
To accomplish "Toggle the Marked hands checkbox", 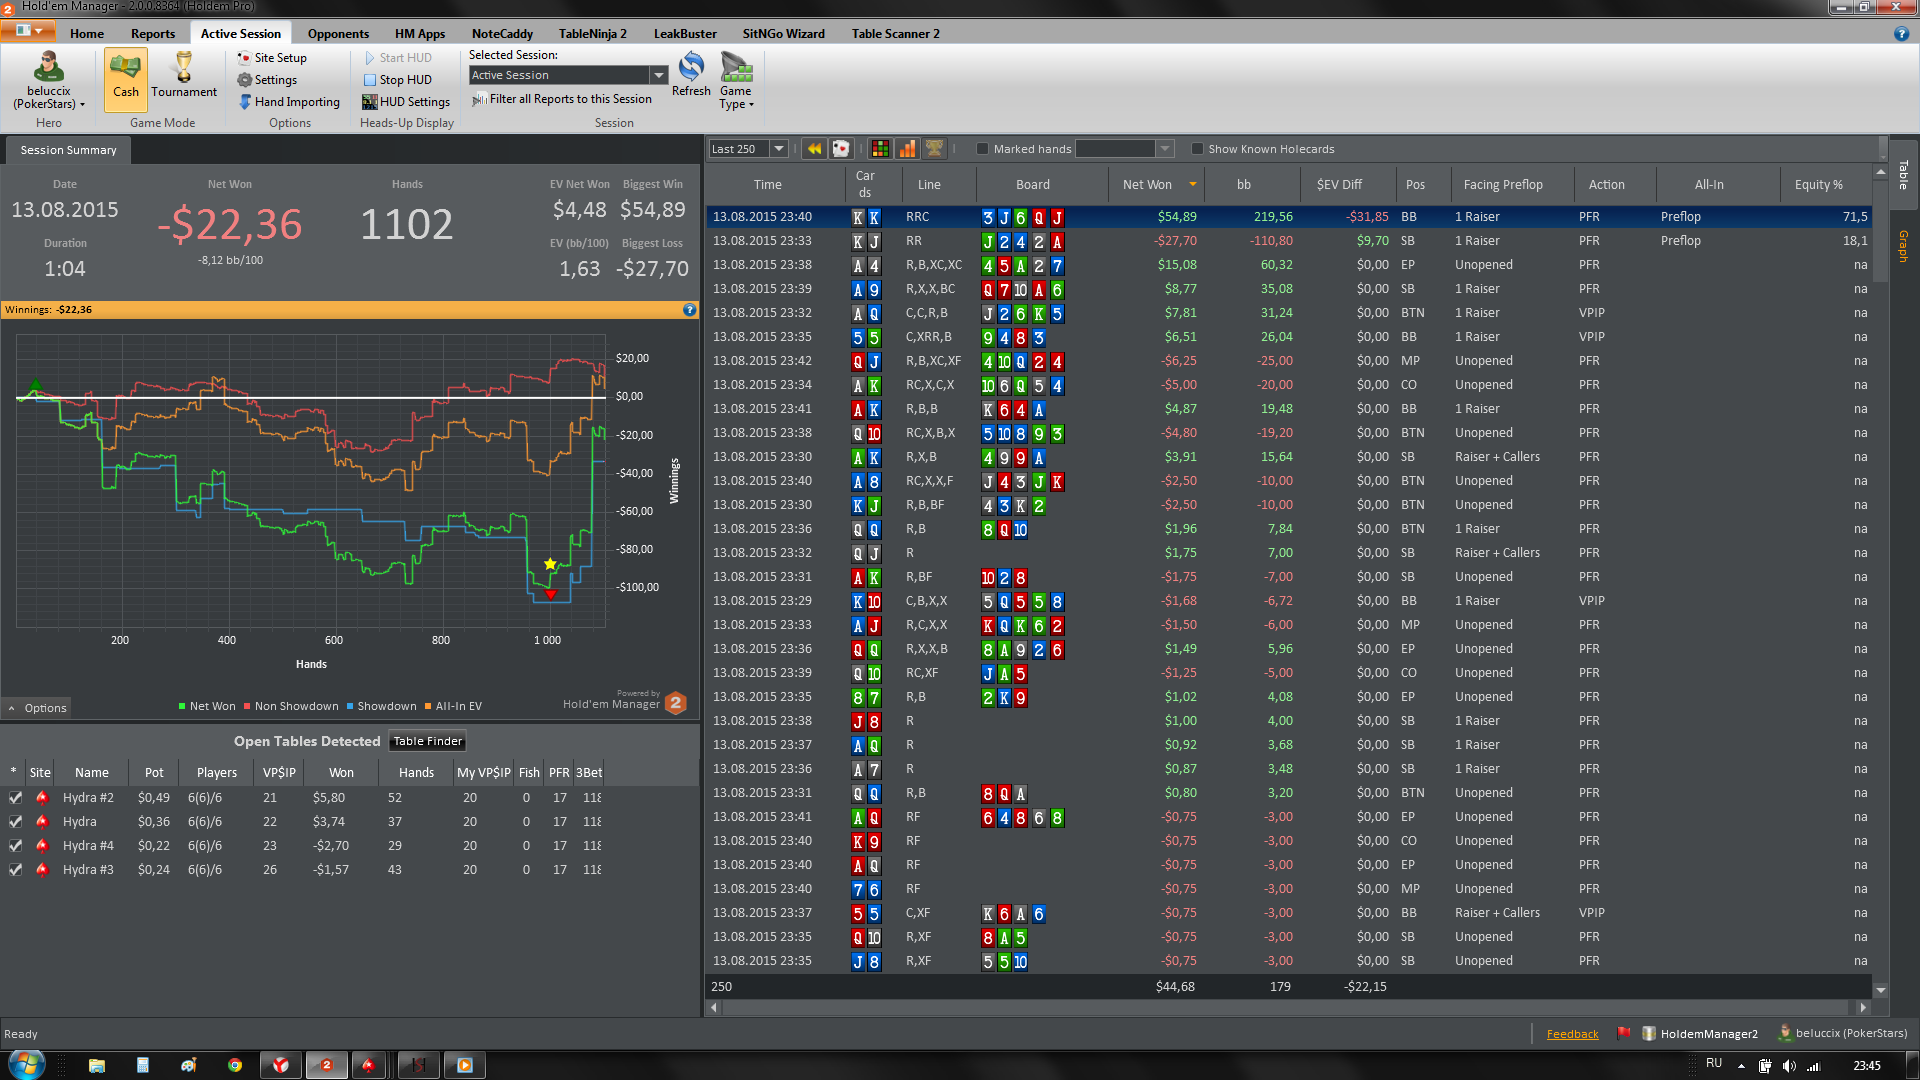I will tap(982, 149).
